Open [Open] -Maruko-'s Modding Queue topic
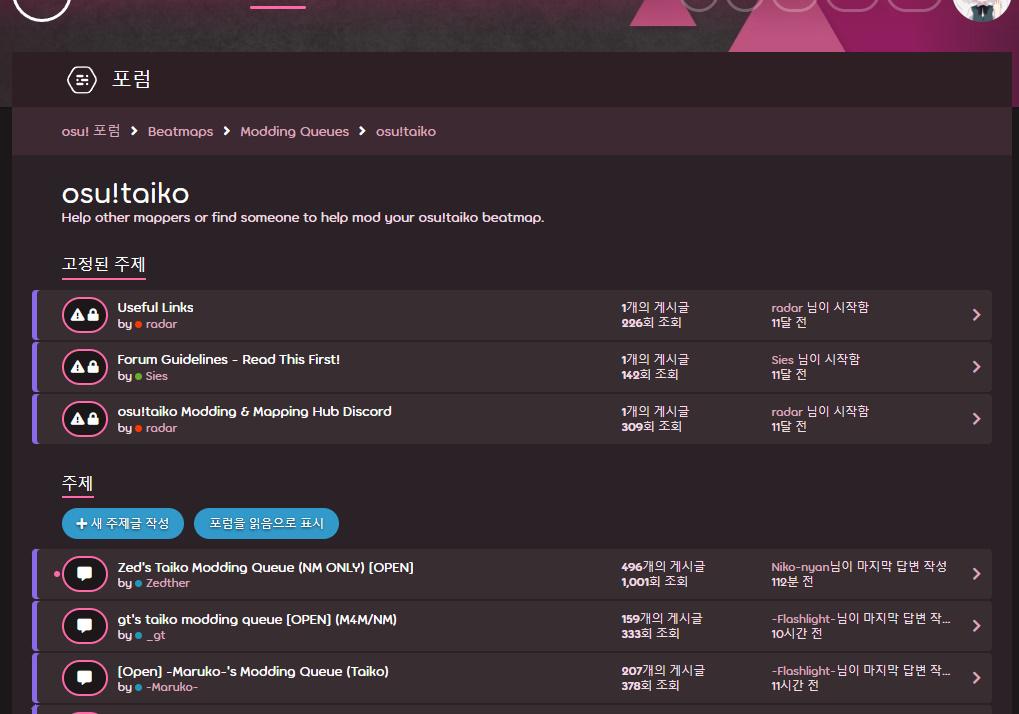This screenshot has height=714, width=1019. (x=253, y=671)
